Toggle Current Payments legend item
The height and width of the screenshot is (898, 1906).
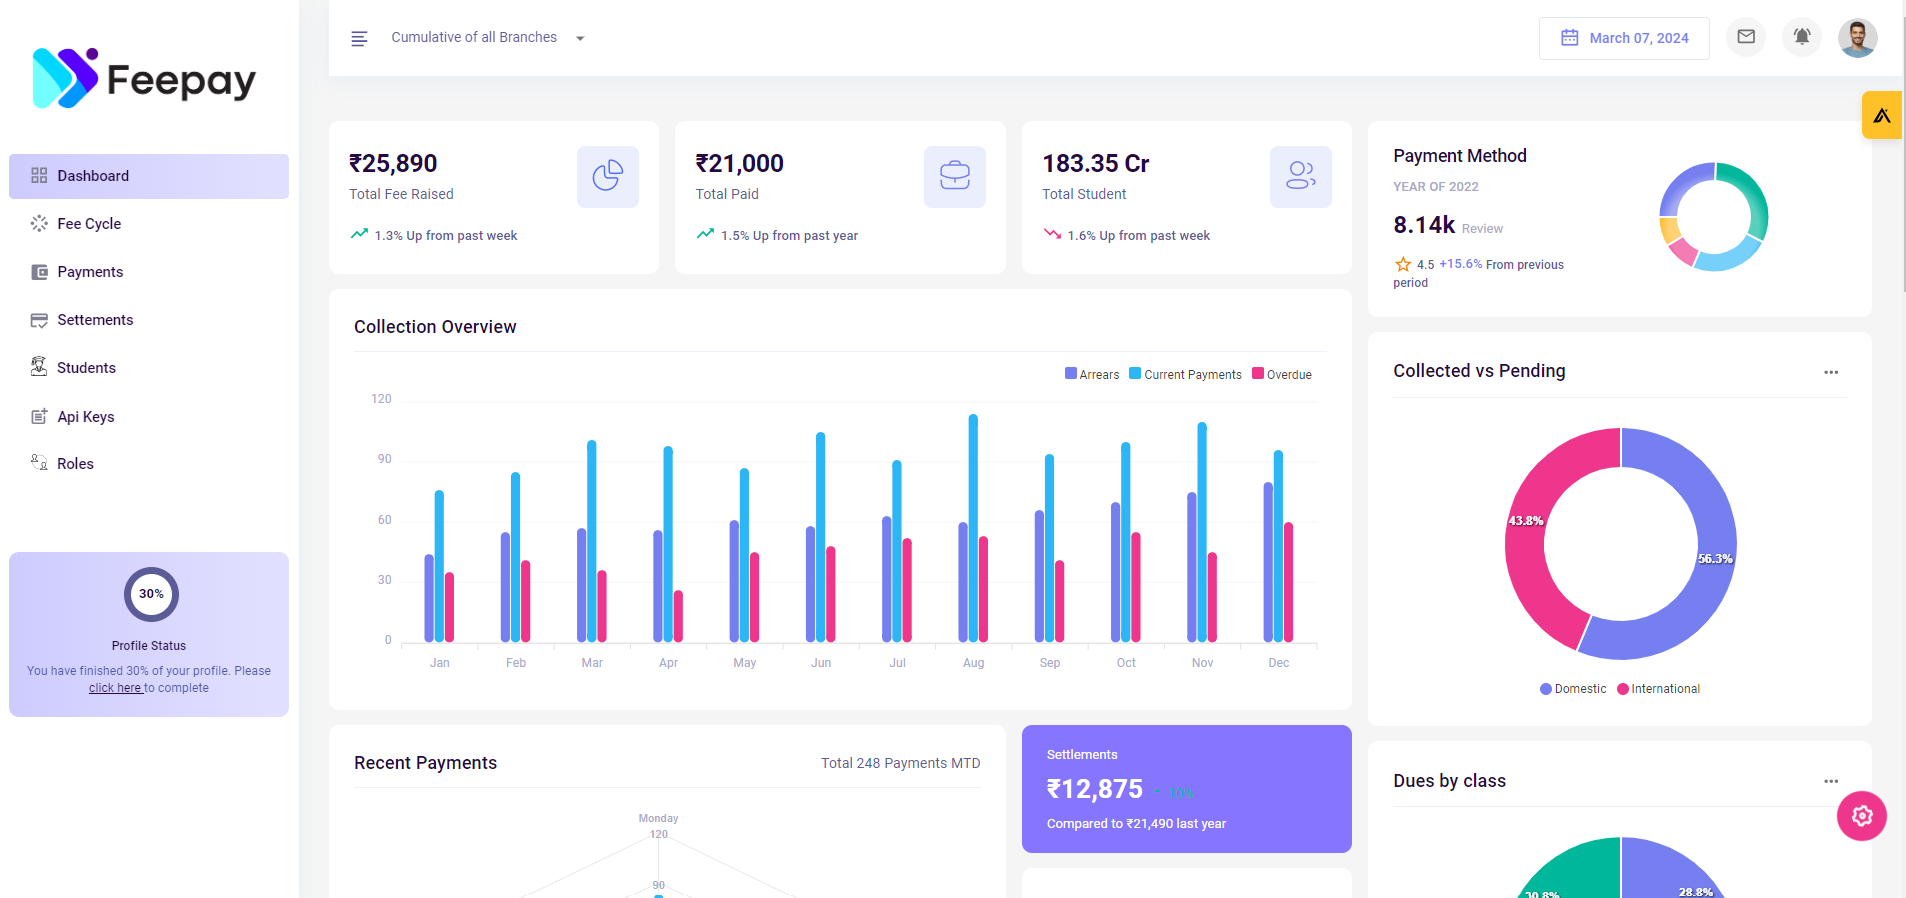(1185, 374)
